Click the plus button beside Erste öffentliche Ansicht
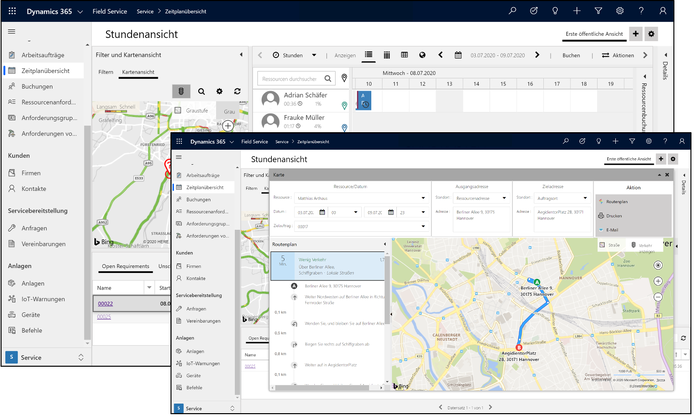The height and width of the screenshot is (419, 700). tap(636, 33)
